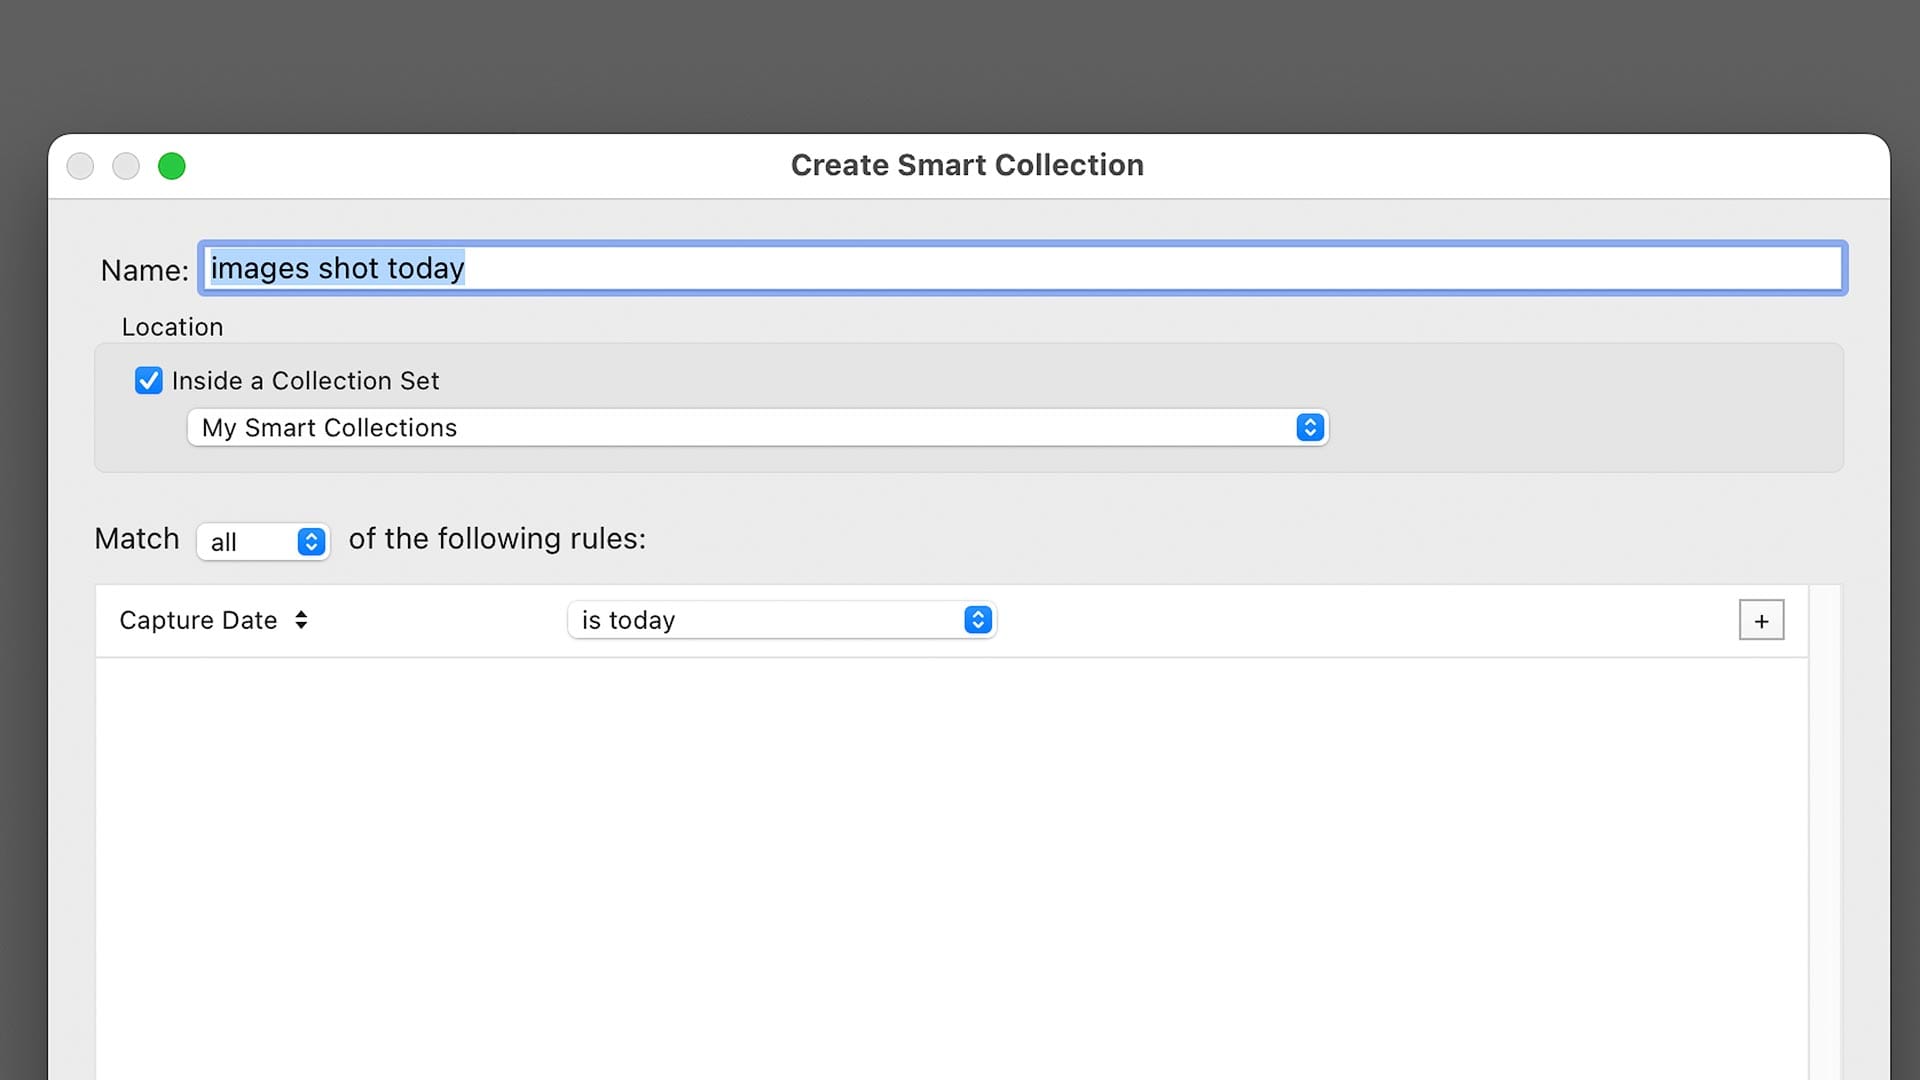Click the up-down arrows next to Capture Date
The image size is (1920, 1080).
click(x=301, y=620)
